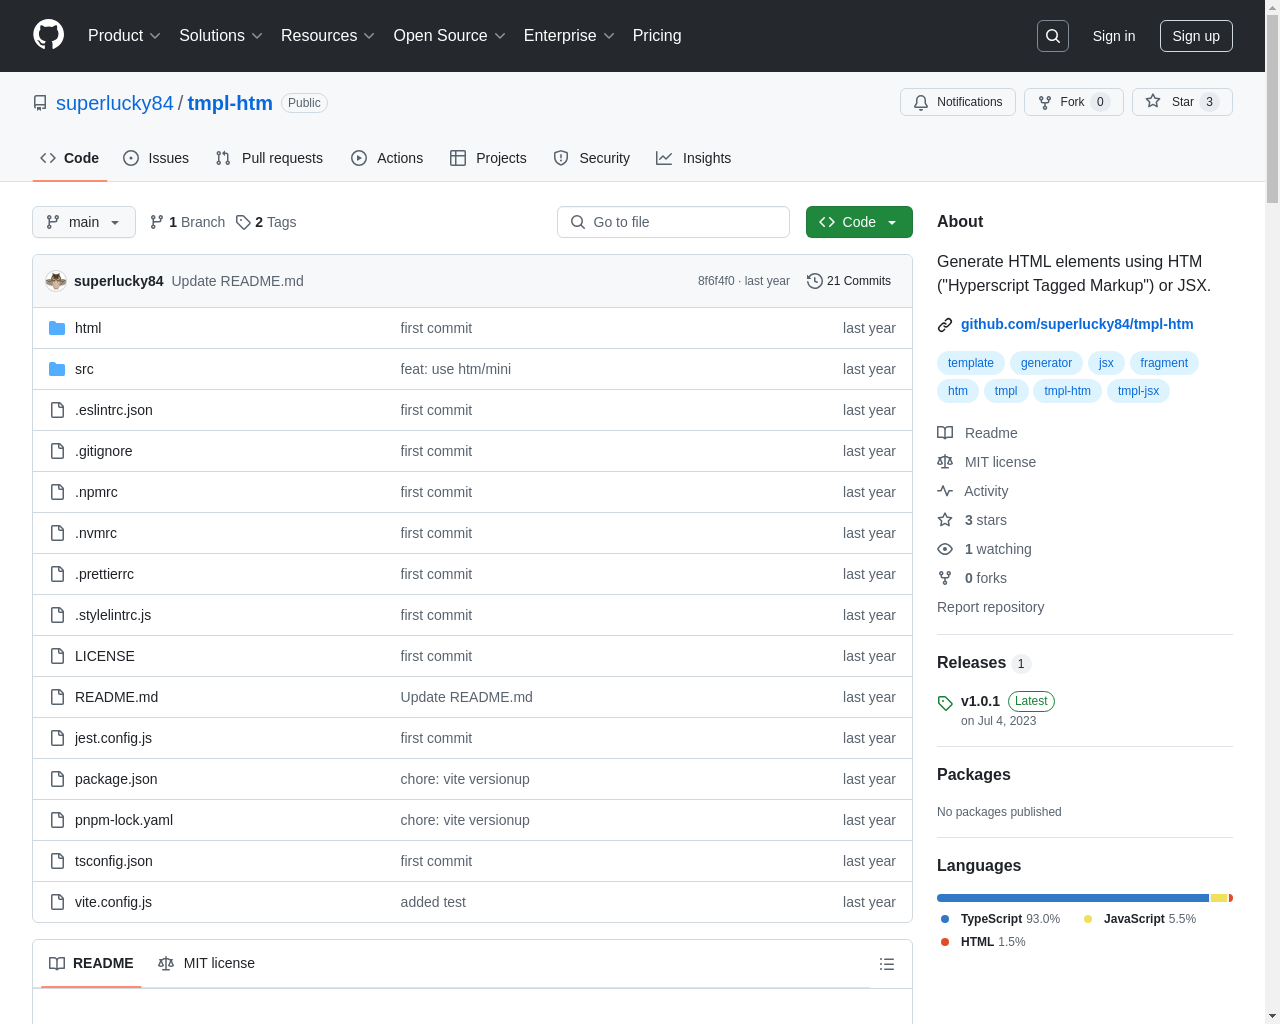Expand the Solutions menu
Image resolution: width=1280 pixels, height=1024 pixels.
(x=221, y=36)
